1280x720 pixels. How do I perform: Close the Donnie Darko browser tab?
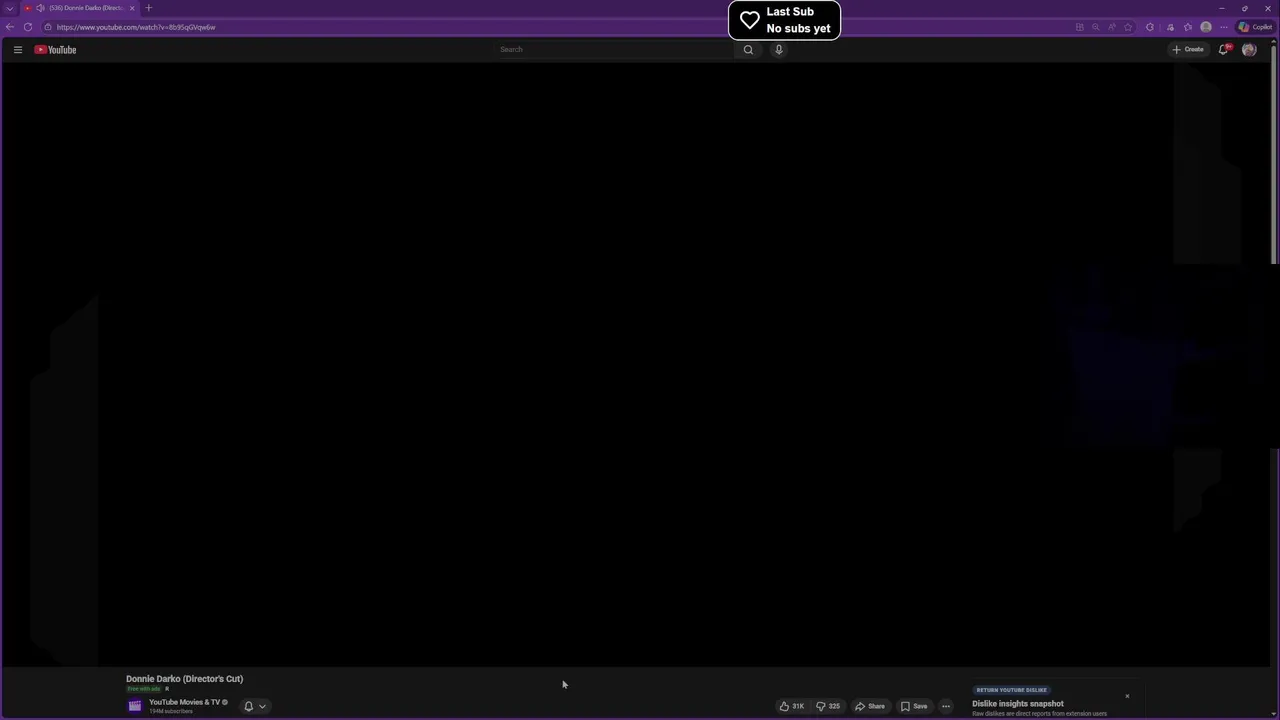tap(132, 8)
